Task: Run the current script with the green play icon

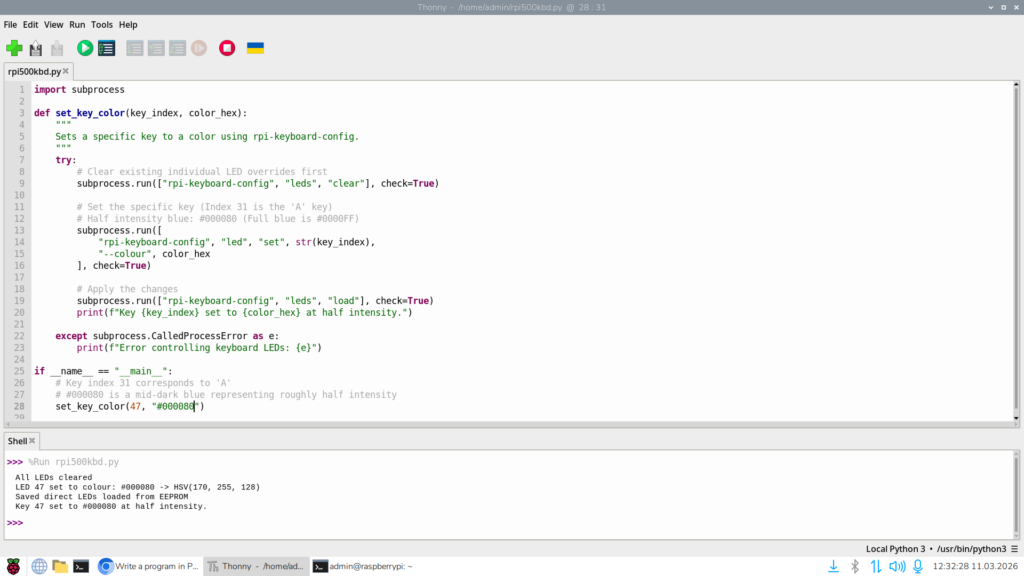Action: point(85,47)
